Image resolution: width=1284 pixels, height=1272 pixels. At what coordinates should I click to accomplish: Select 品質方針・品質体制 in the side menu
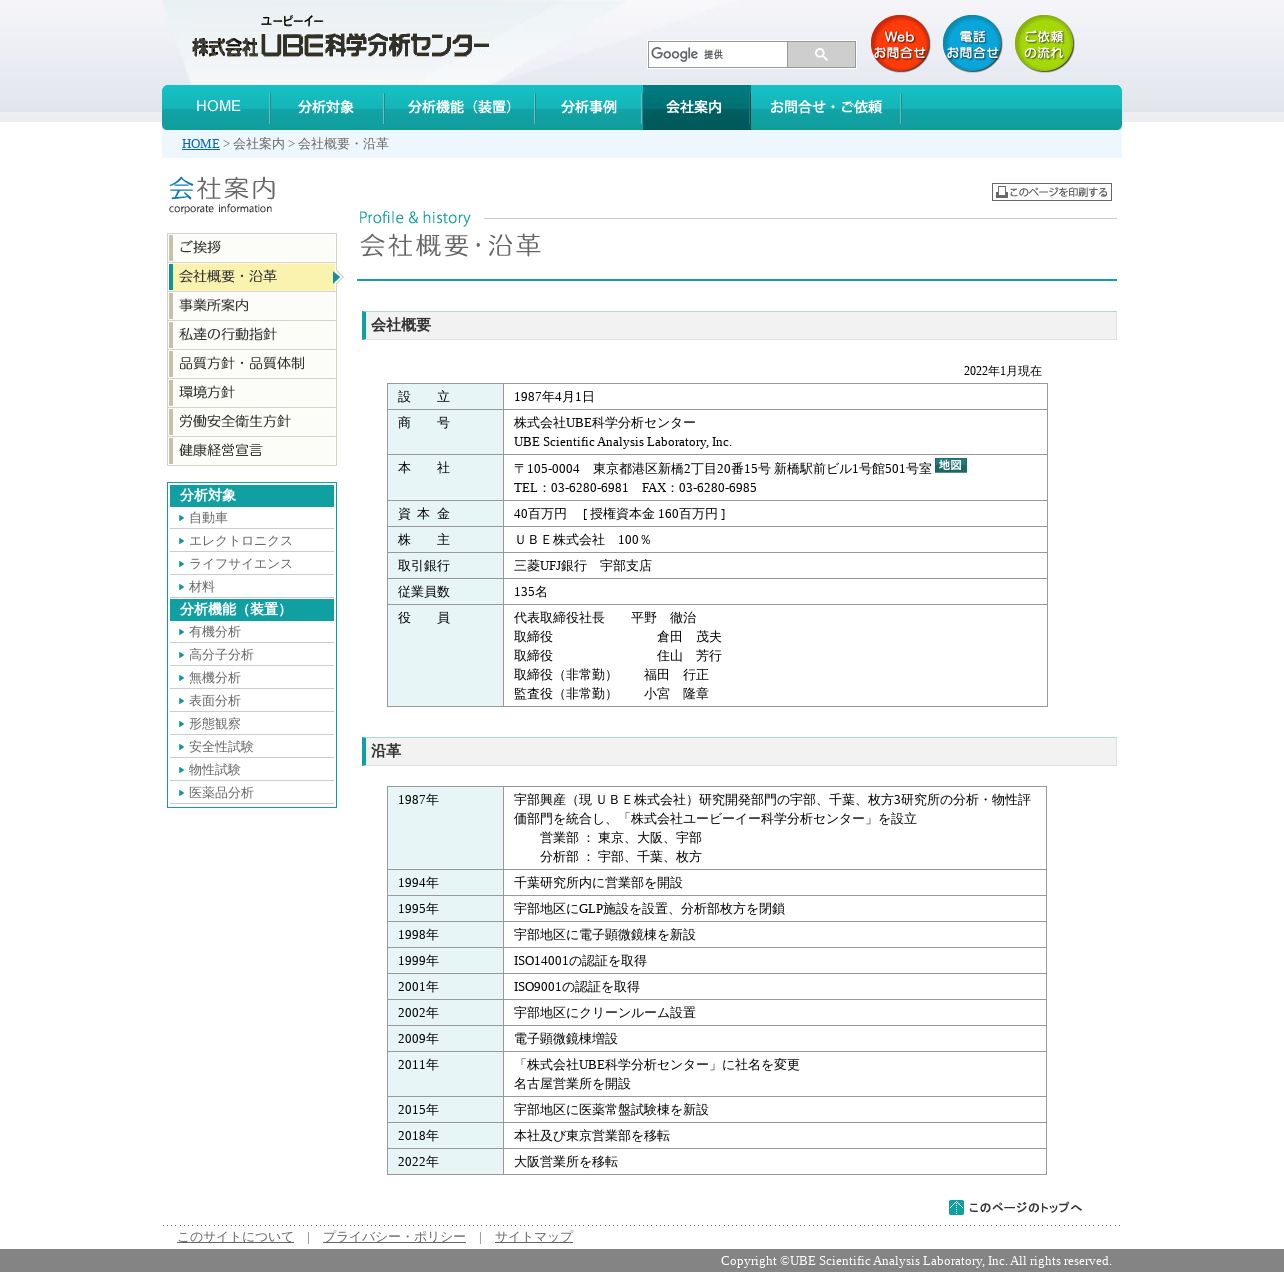252,364
